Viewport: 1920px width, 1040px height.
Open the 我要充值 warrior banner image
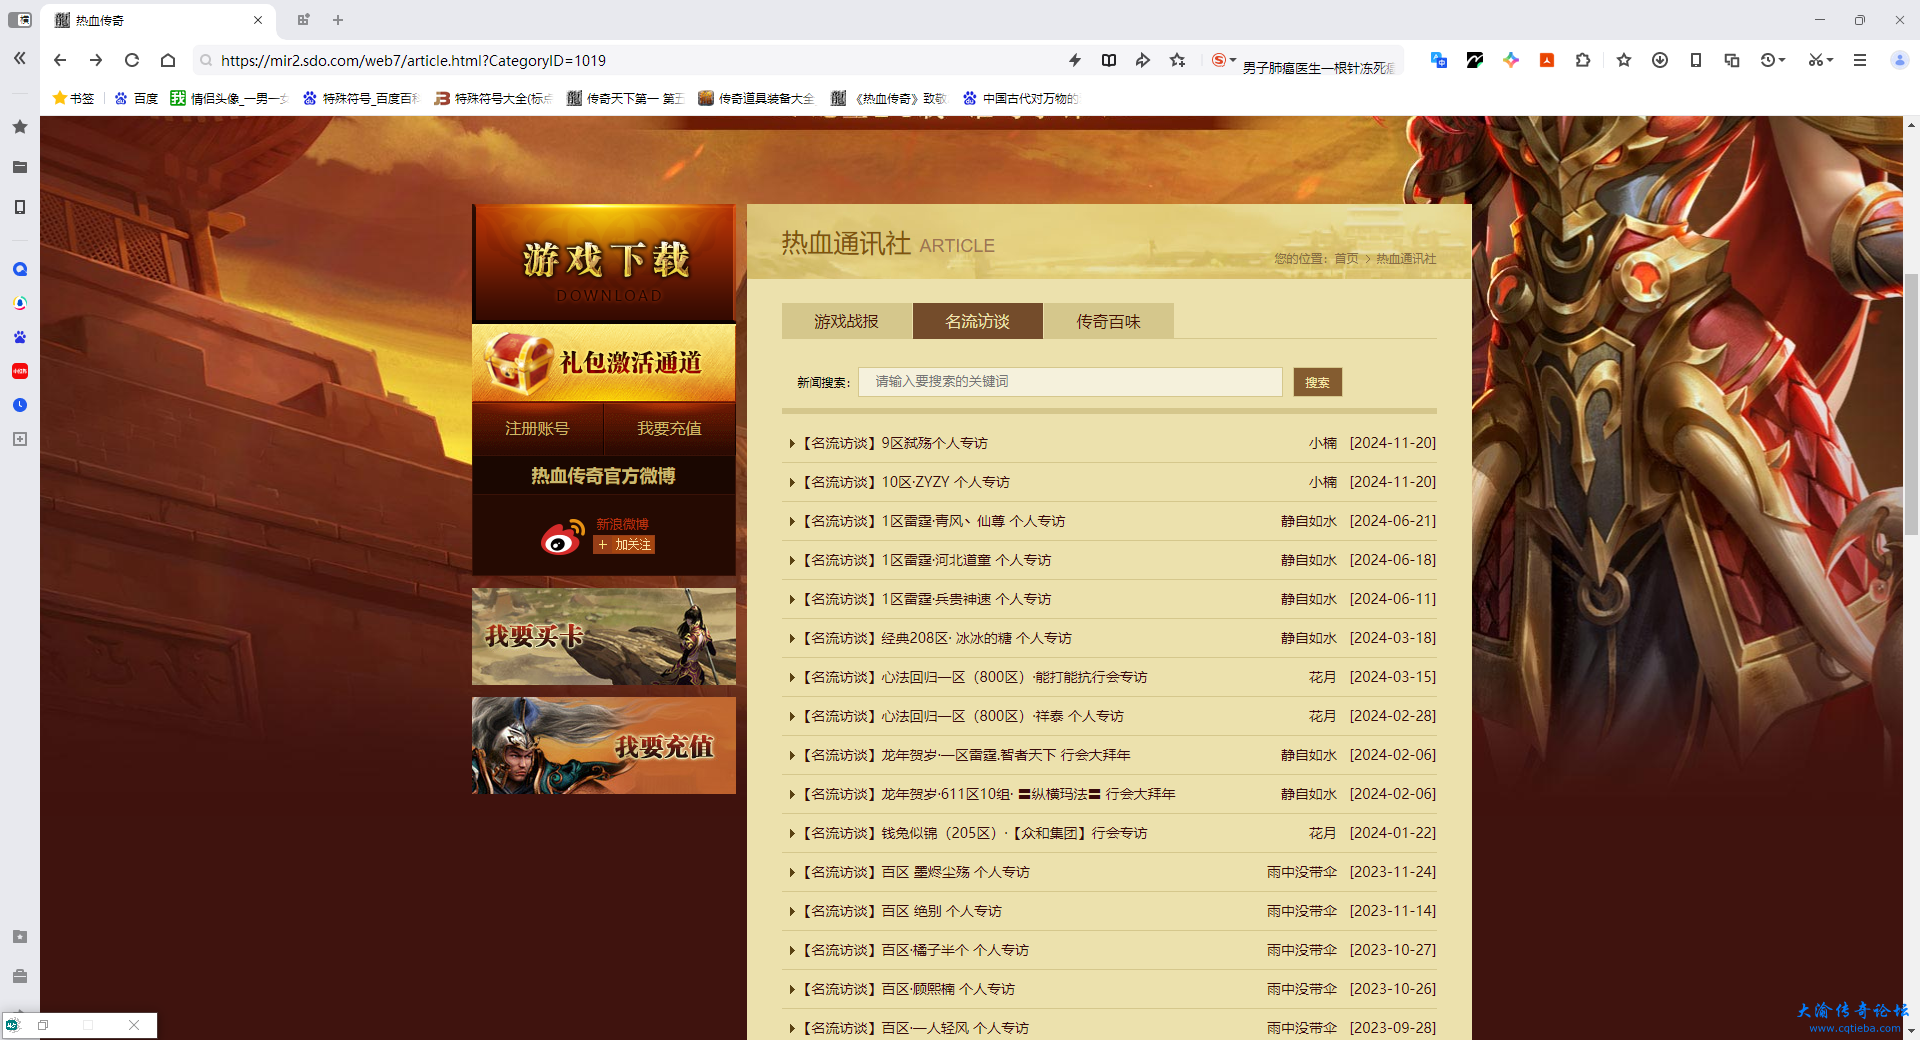click(x=604, y=745)
